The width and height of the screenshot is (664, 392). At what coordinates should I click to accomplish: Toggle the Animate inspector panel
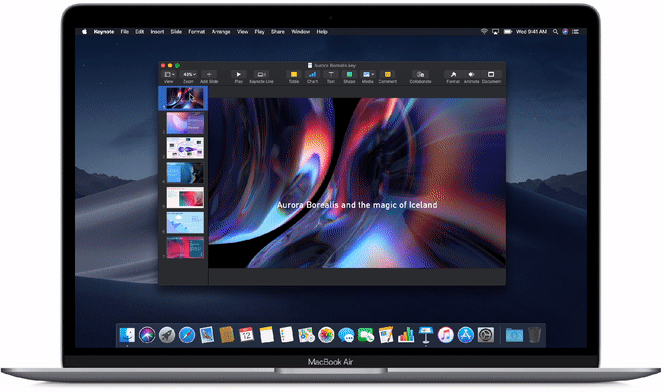click(x=471, y=75)
